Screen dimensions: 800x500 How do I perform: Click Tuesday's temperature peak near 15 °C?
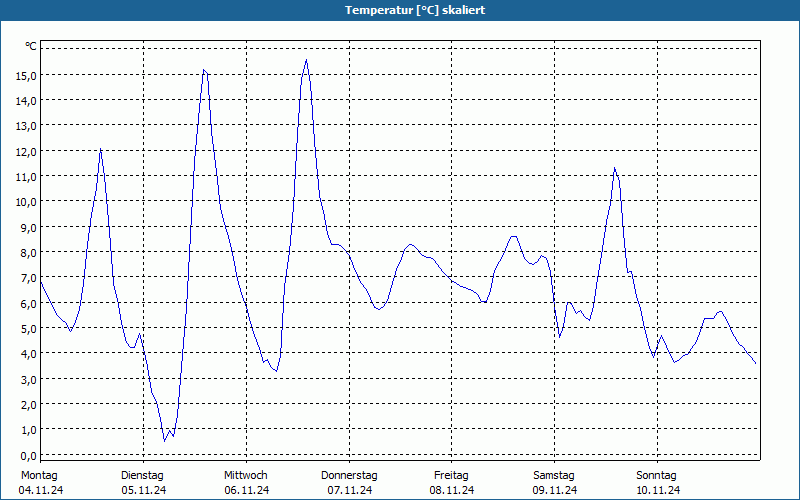tap(204, 70)
